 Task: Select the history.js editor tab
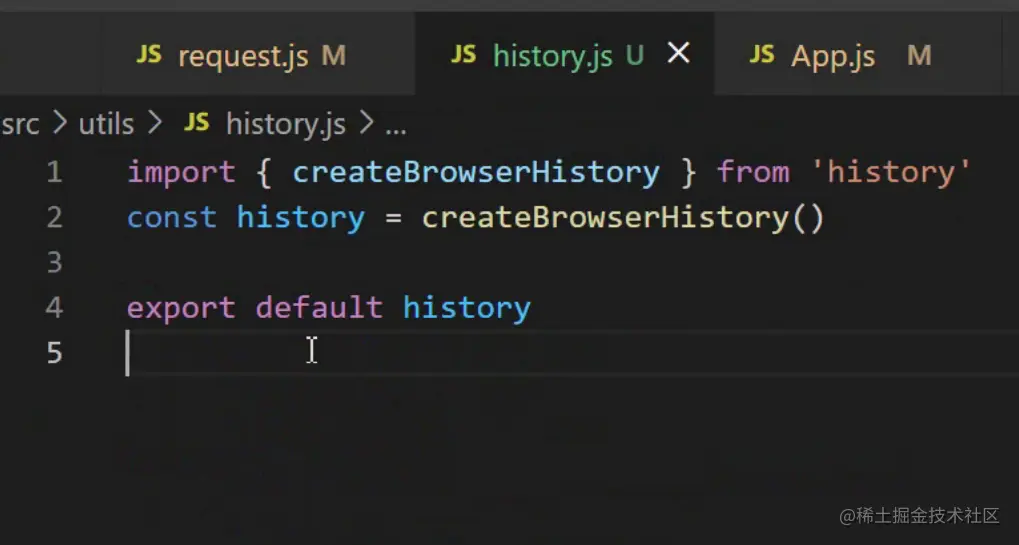pos(564,55)
